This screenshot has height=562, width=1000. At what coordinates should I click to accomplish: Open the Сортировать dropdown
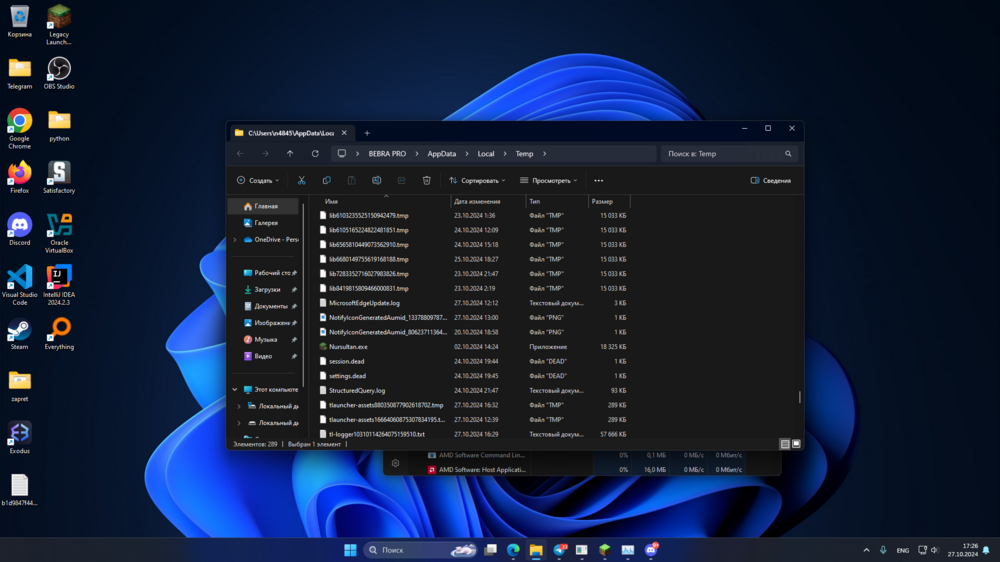(477, 181)
